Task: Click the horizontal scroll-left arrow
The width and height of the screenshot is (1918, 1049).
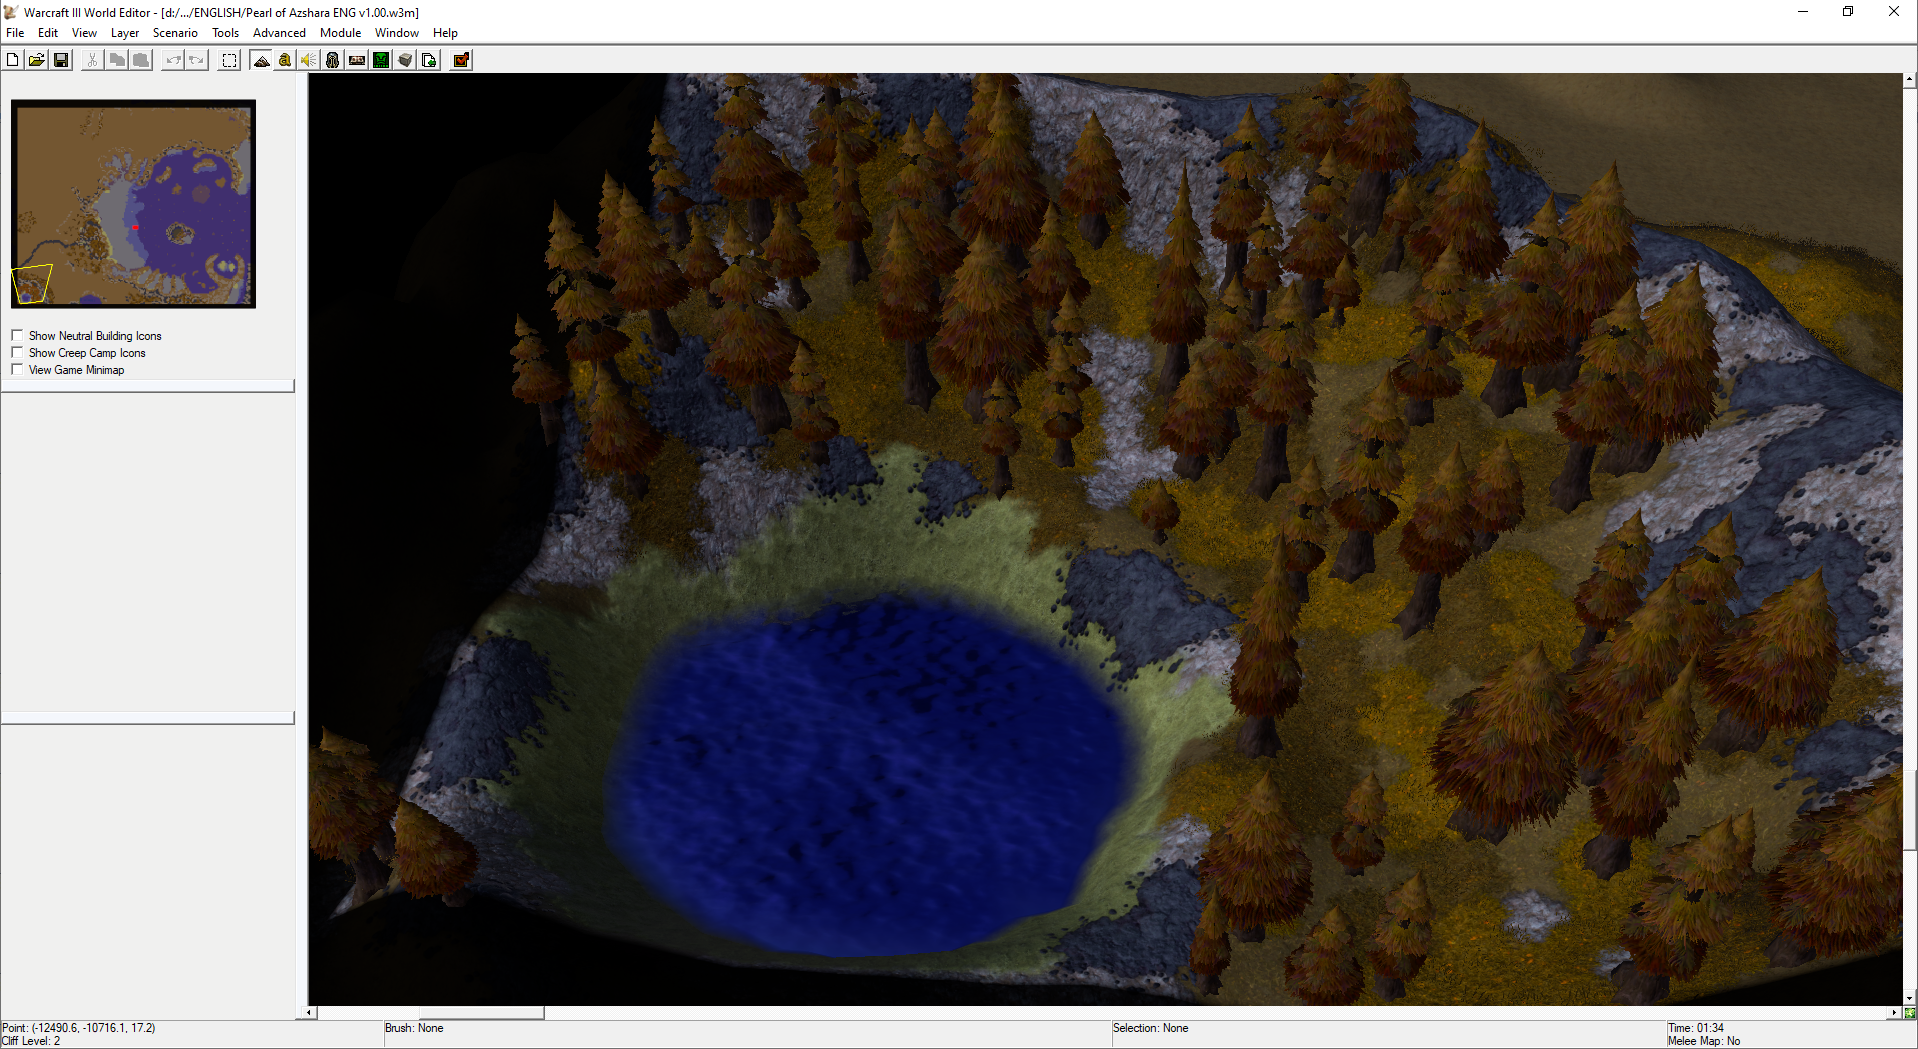Action: [310, 1013]
